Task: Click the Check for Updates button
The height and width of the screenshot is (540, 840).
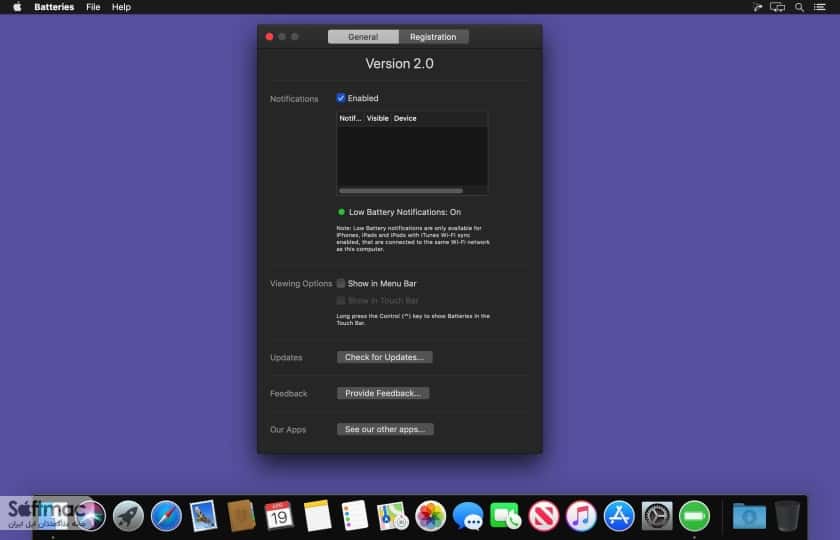Action: click(385, 357)
